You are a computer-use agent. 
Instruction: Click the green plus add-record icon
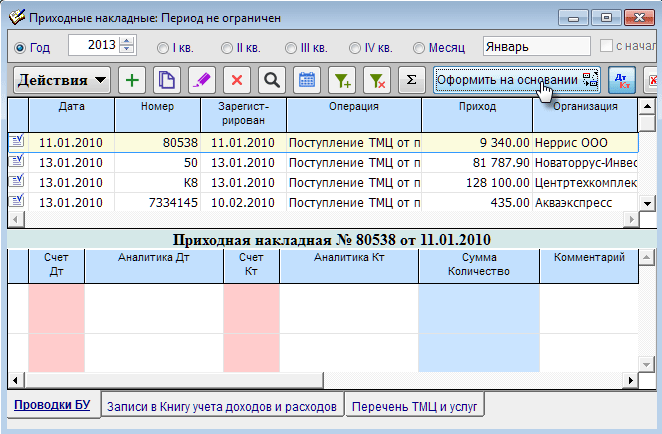[132, 80]
